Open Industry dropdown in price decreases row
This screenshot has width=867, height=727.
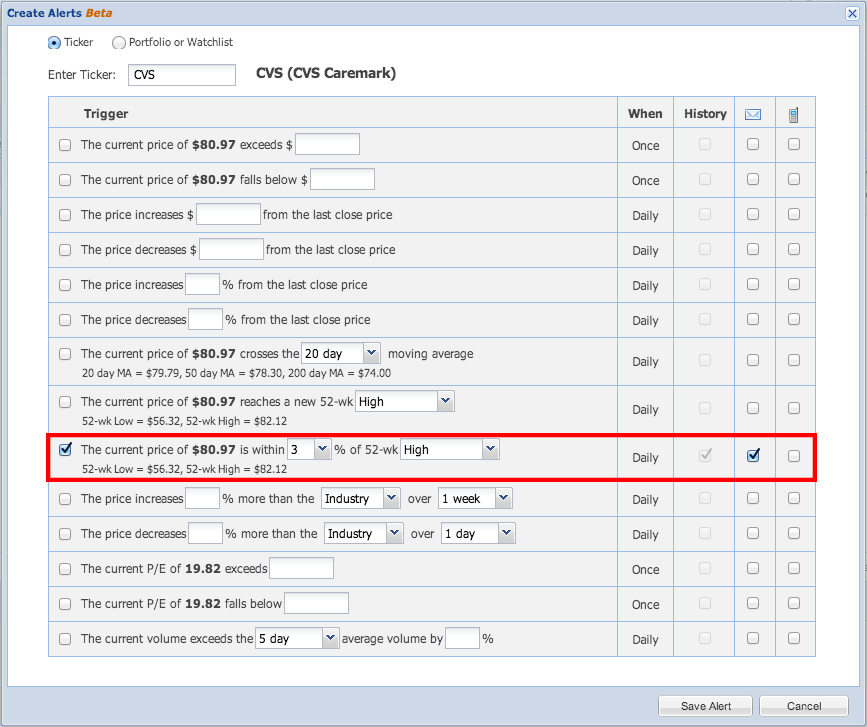tap(363, 533)
